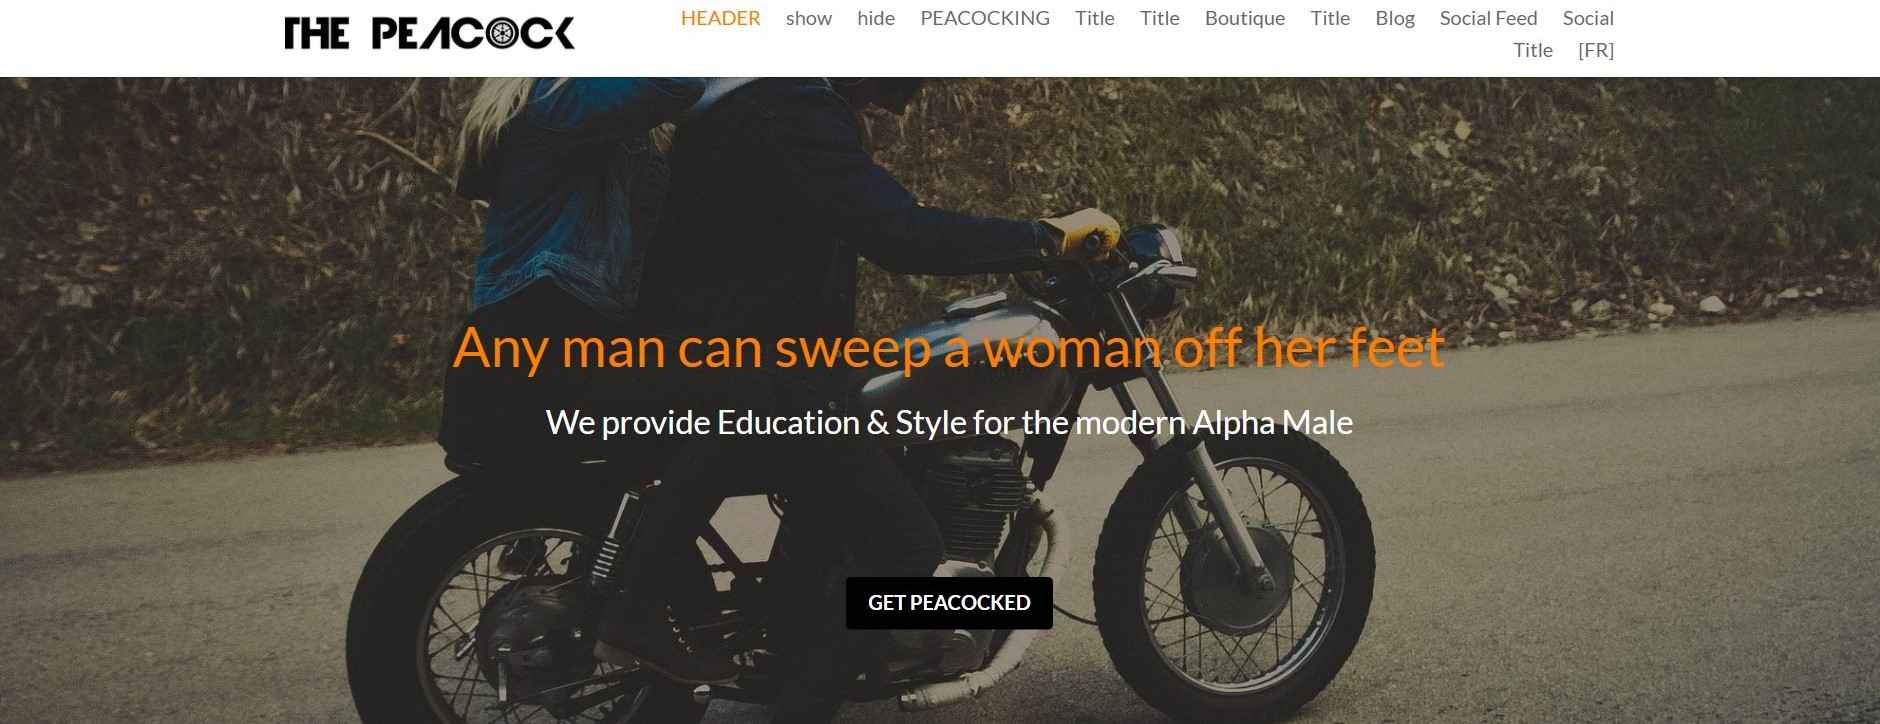
Task: Click Title link beside [FR]
Action: [x=1533, y=50]
